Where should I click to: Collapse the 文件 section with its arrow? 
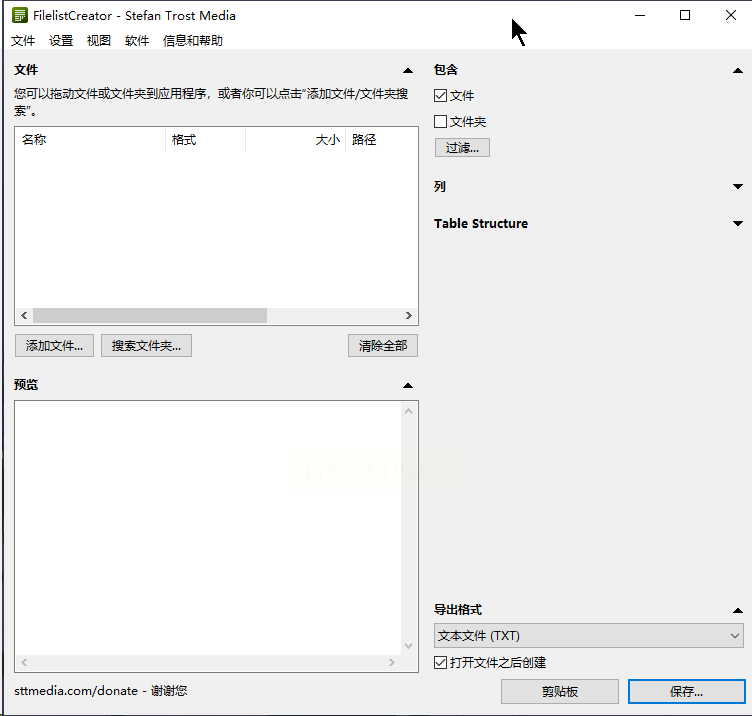408,70
